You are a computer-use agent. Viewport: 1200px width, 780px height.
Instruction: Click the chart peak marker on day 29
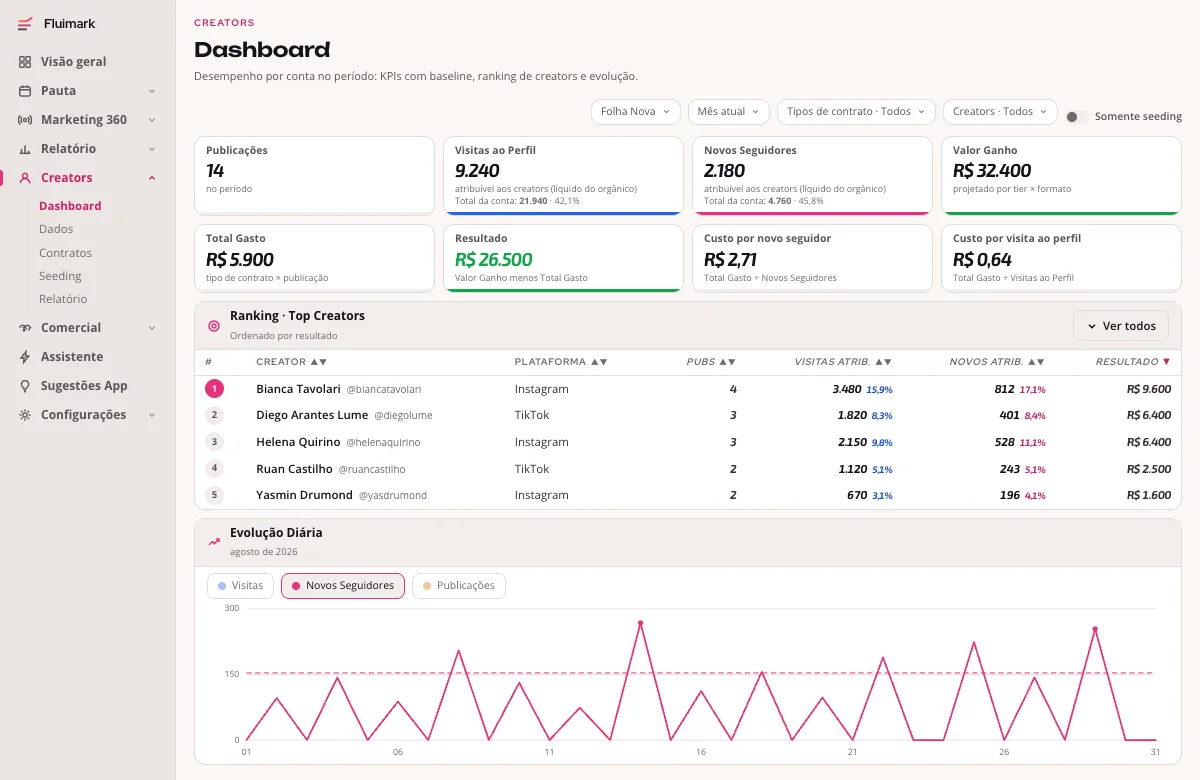[x=1095, y=629]
